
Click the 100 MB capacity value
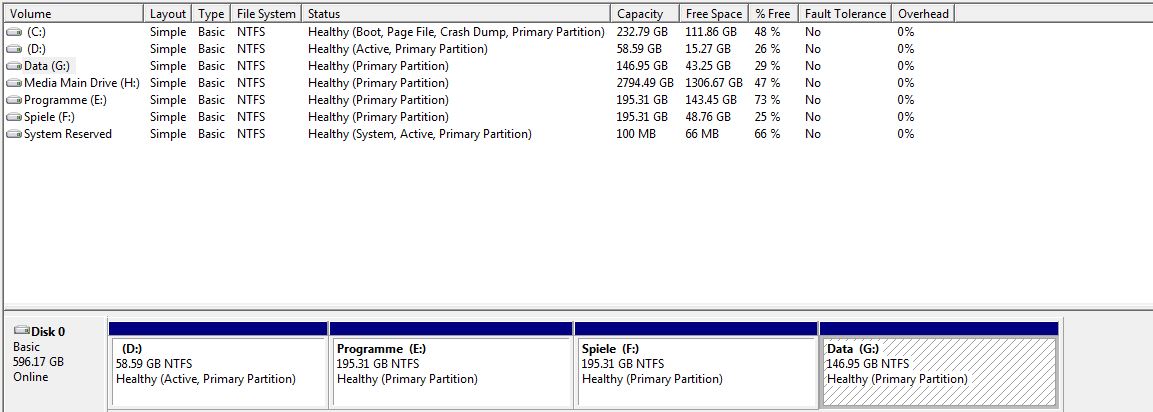coord(637,134)
